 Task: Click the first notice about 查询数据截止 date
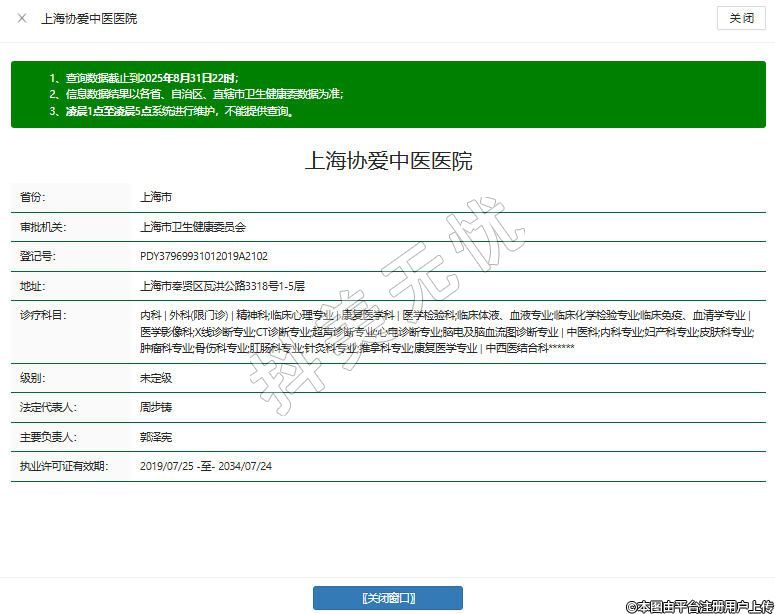(x=144, y=77)
